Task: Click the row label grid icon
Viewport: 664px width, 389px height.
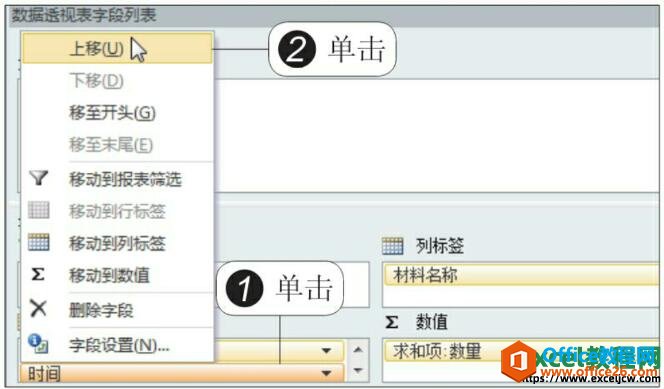Action: click(39, 210)
